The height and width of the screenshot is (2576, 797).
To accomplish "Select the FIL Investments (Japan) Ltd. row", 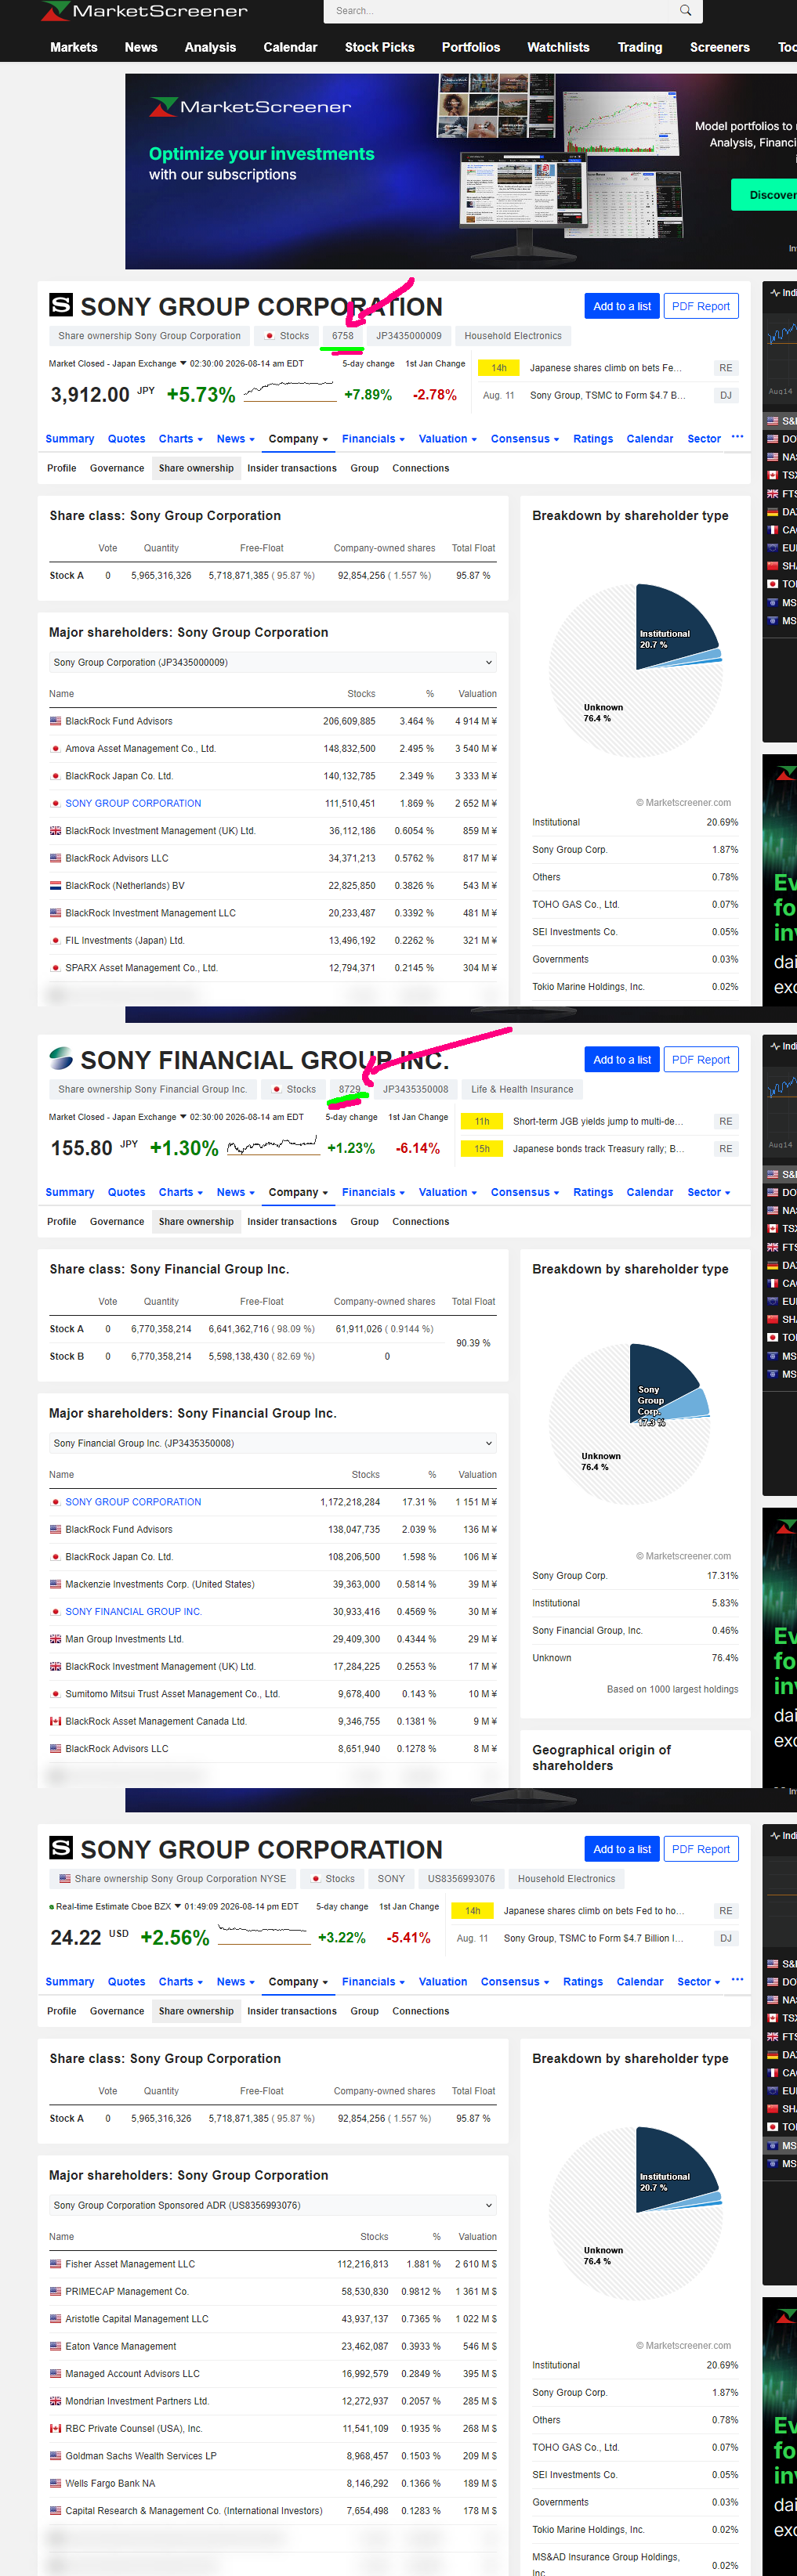I will click(x=273, y=940).
